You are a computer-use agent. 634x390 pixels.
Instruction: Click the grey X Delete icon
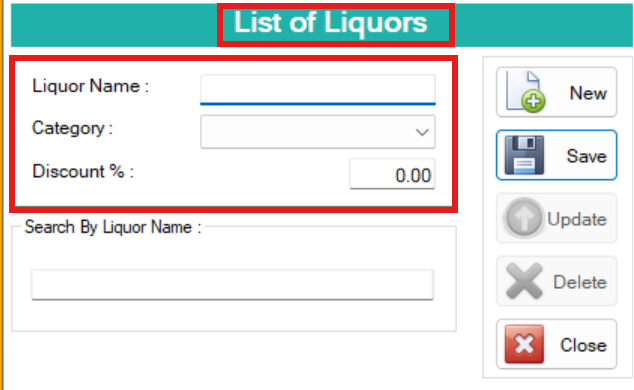click(x=524, y=281)
